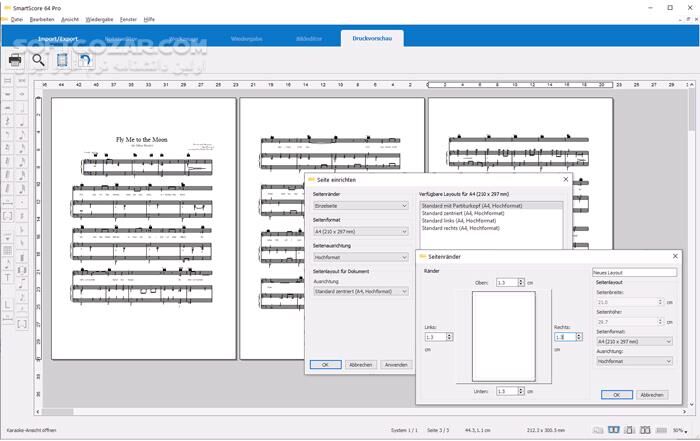Click the Rechts margin spinner arrows
Screen dimensions: 700x441
579,337
